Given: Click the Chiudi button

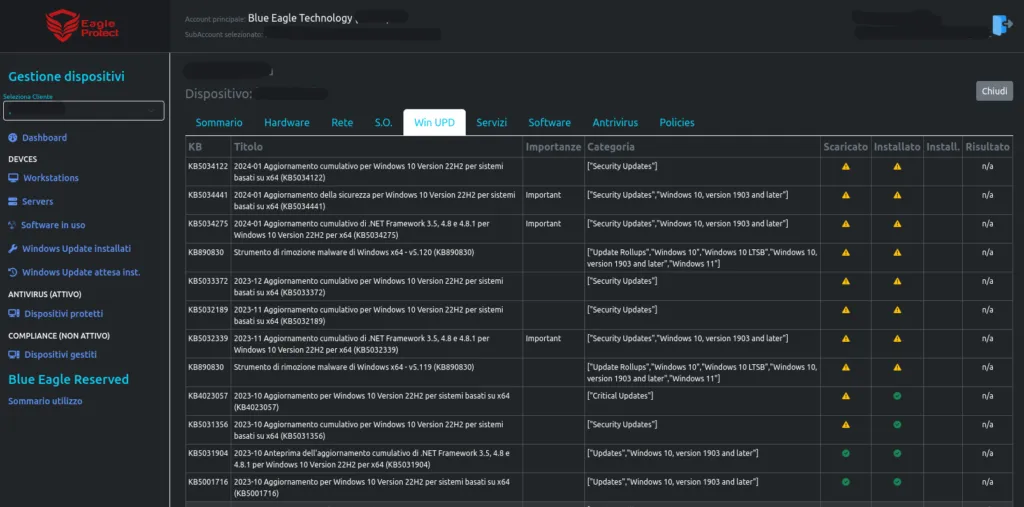Looking at the screenshot, I should (x=994, y=91).
